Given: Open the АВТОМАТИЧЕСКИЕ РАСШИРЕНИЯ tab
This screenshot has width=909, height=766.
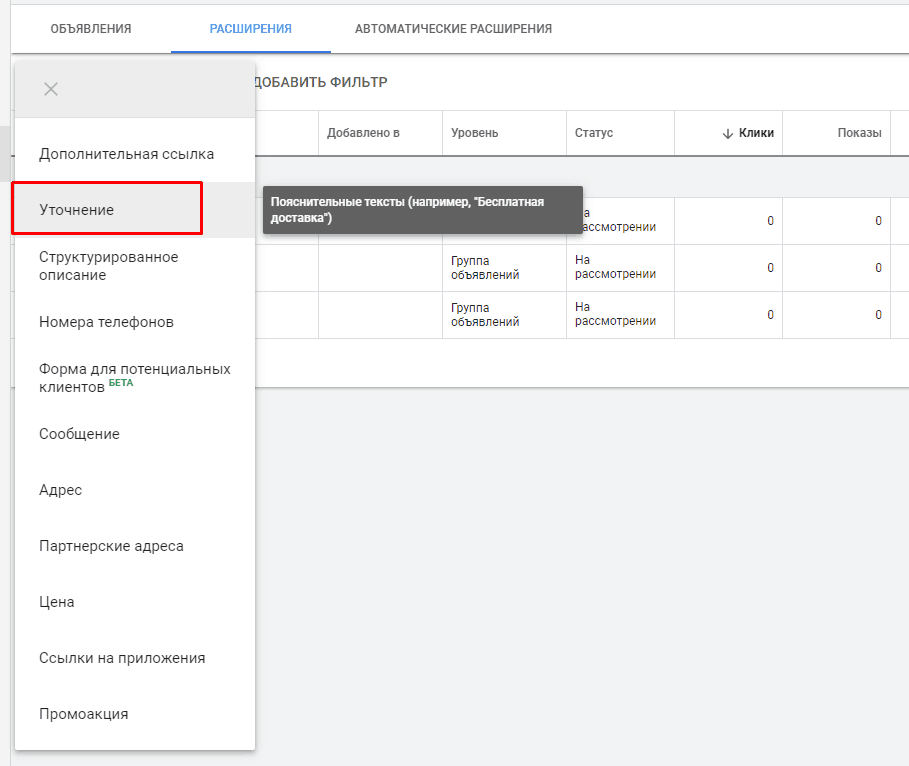Looking at the screenshot, I should 453,29.
